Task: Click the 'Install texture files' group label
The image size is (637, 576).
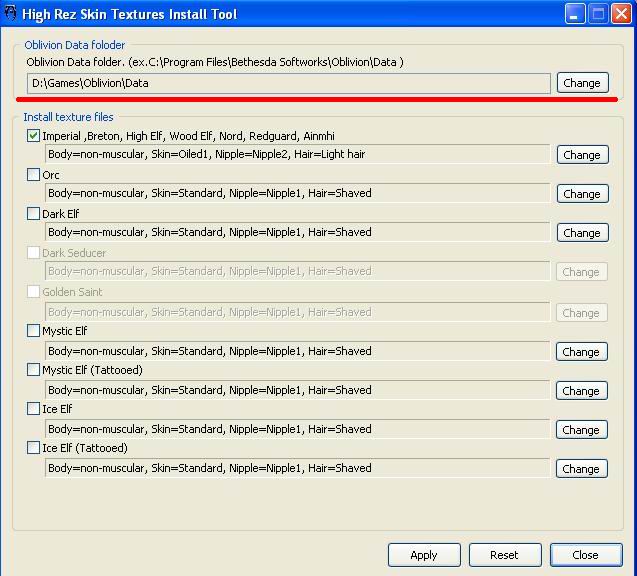Action: pos(68,117)
